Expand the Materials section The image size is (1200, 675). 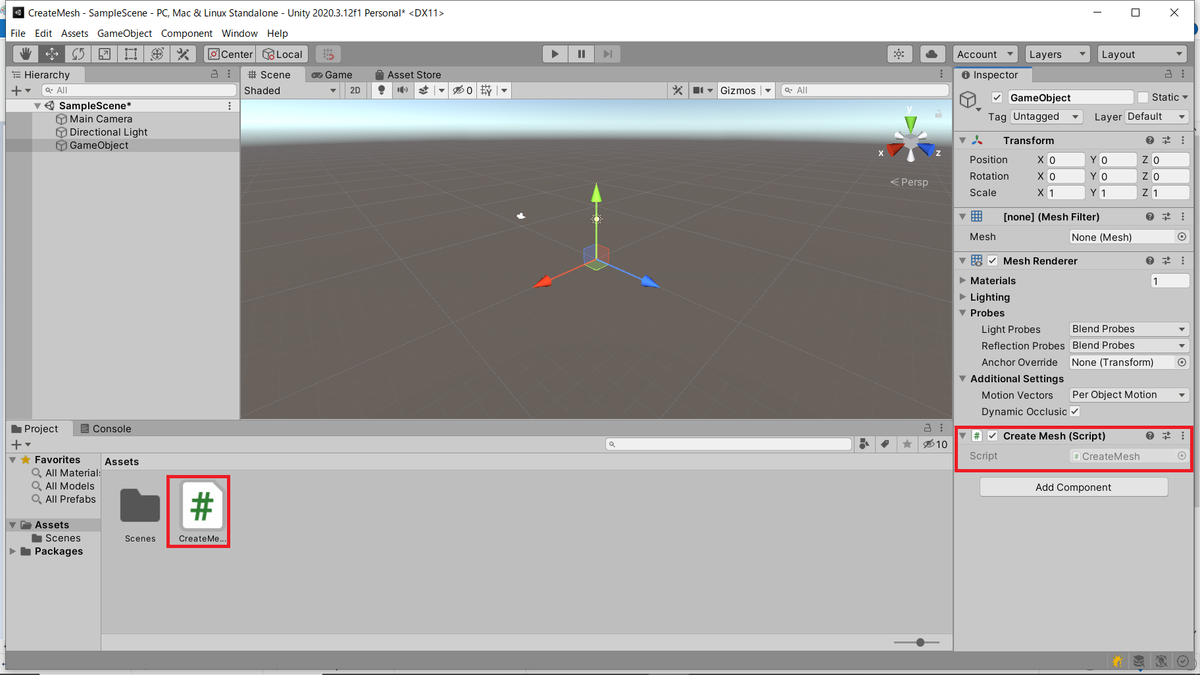pyautogui.click(x=963, y=281)
